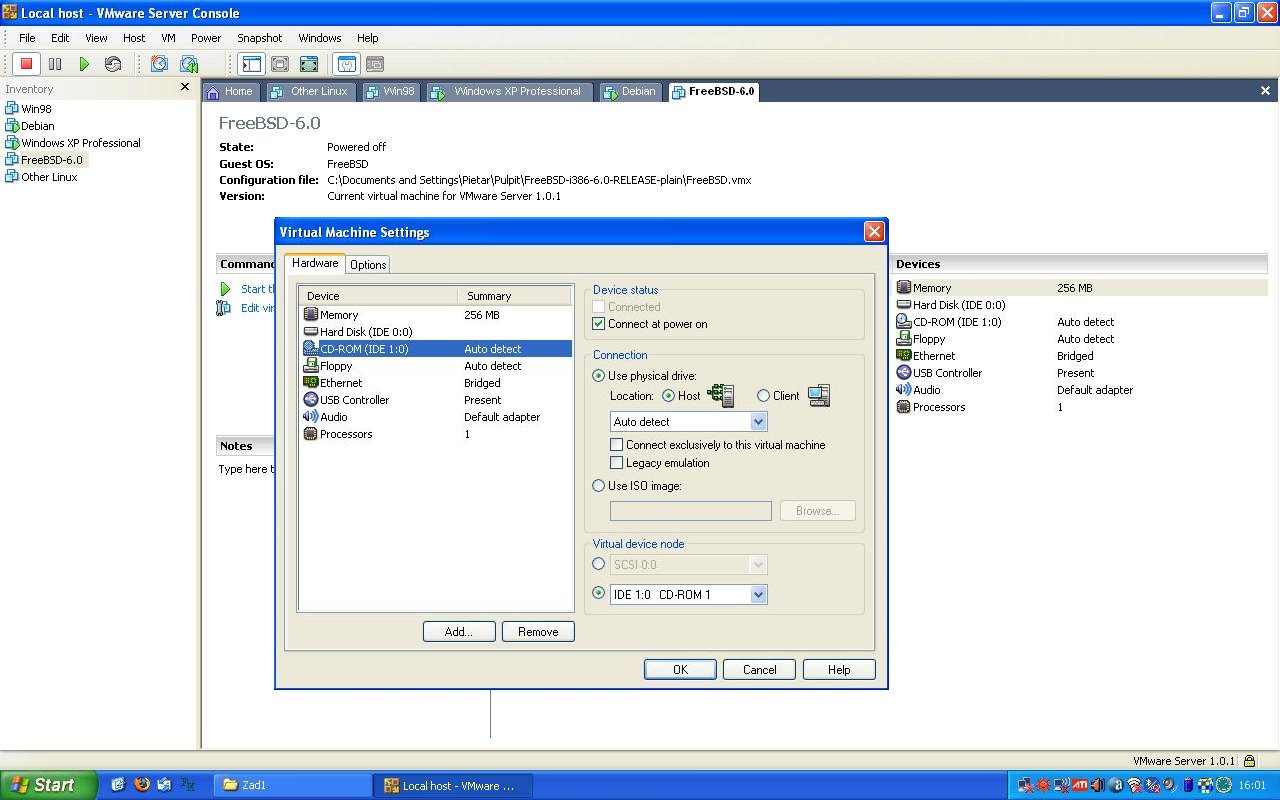The image size is (1280, 800).
Task: Switch to the Windows XP Professional tab
Action: (x=509, y=91)
